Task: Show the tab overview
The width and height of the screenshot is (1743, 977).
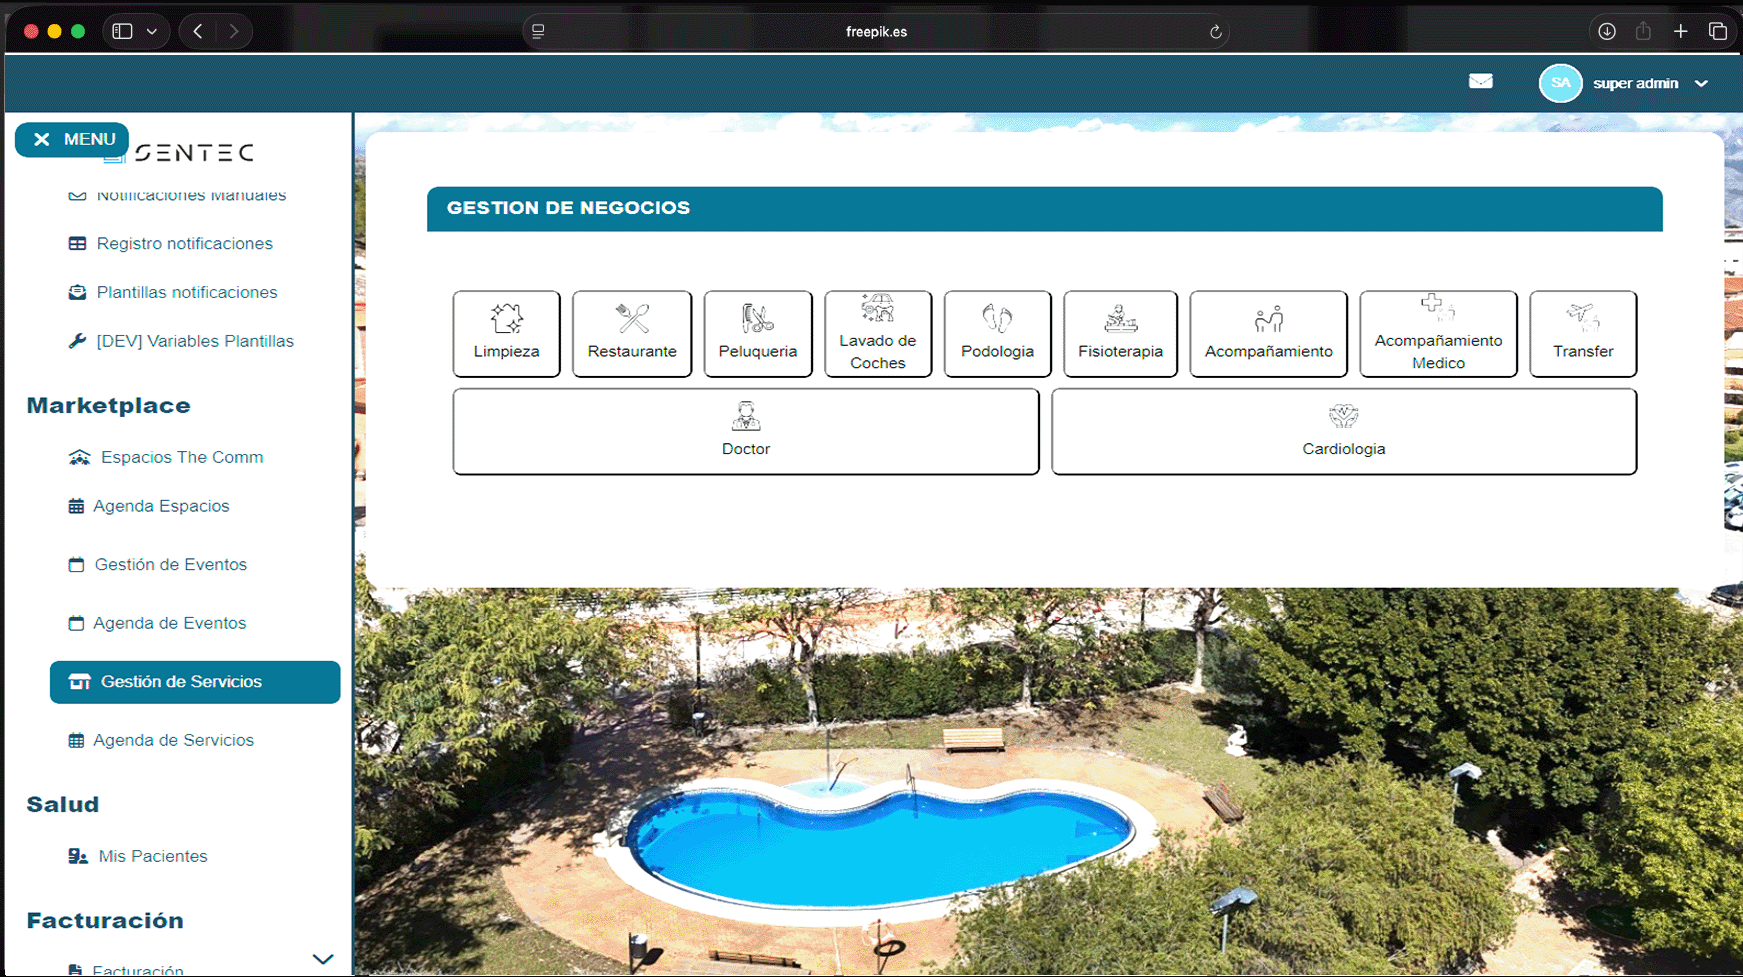Action: [x=1718, y=32]
